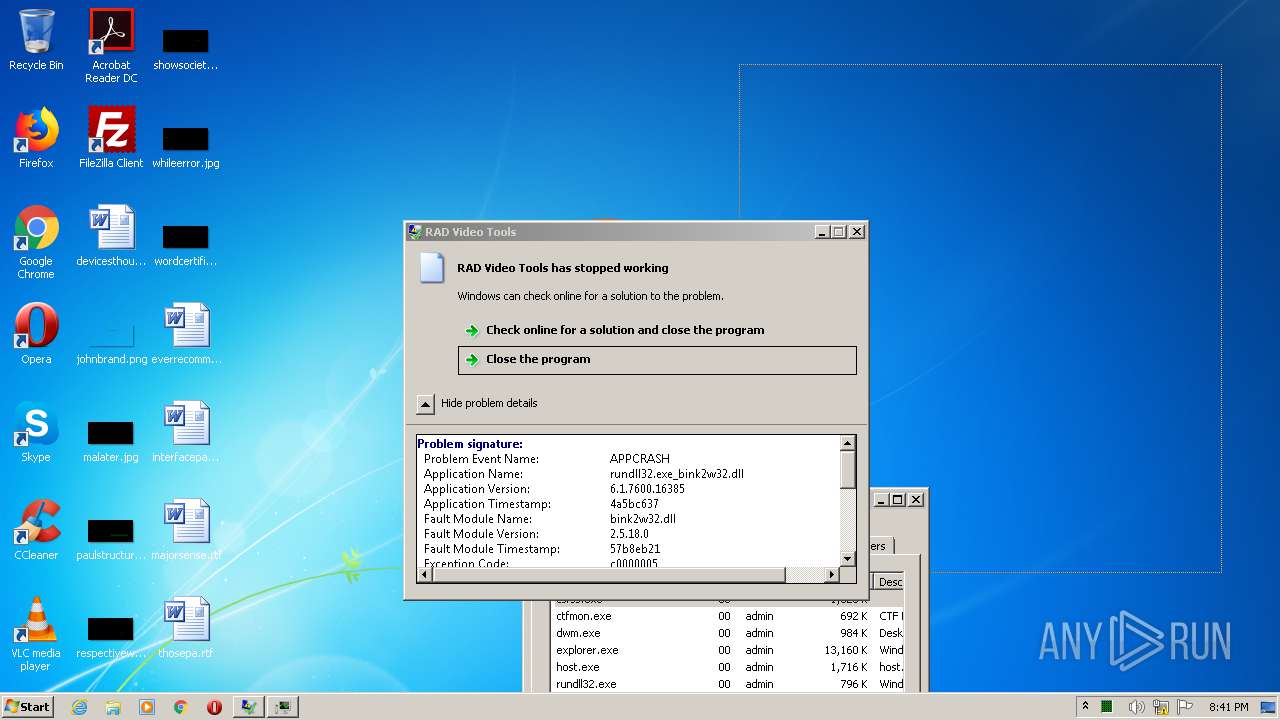Open the 8:41 PM taskbar clock
The width and height of the screenshot is (1280, 720).
click(x=1228, y=707)
